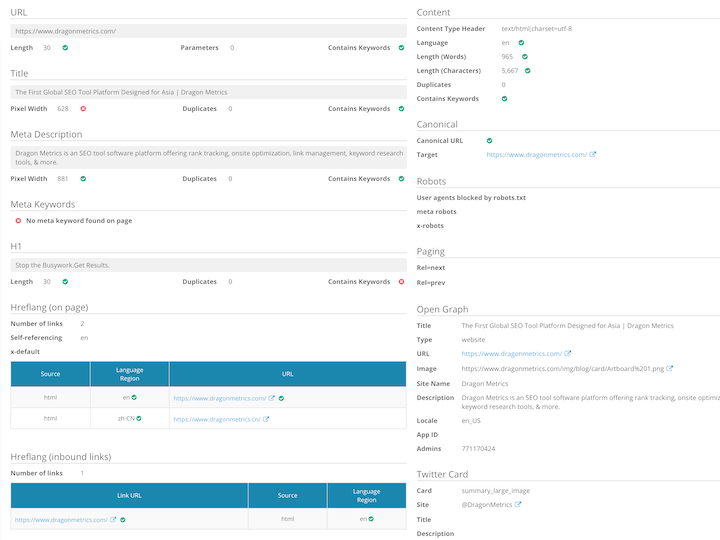The height and width of the screenshot is (540, 720).
Task: Open the external link icon next to @DragonMetrics
Action: pos(517,505)
